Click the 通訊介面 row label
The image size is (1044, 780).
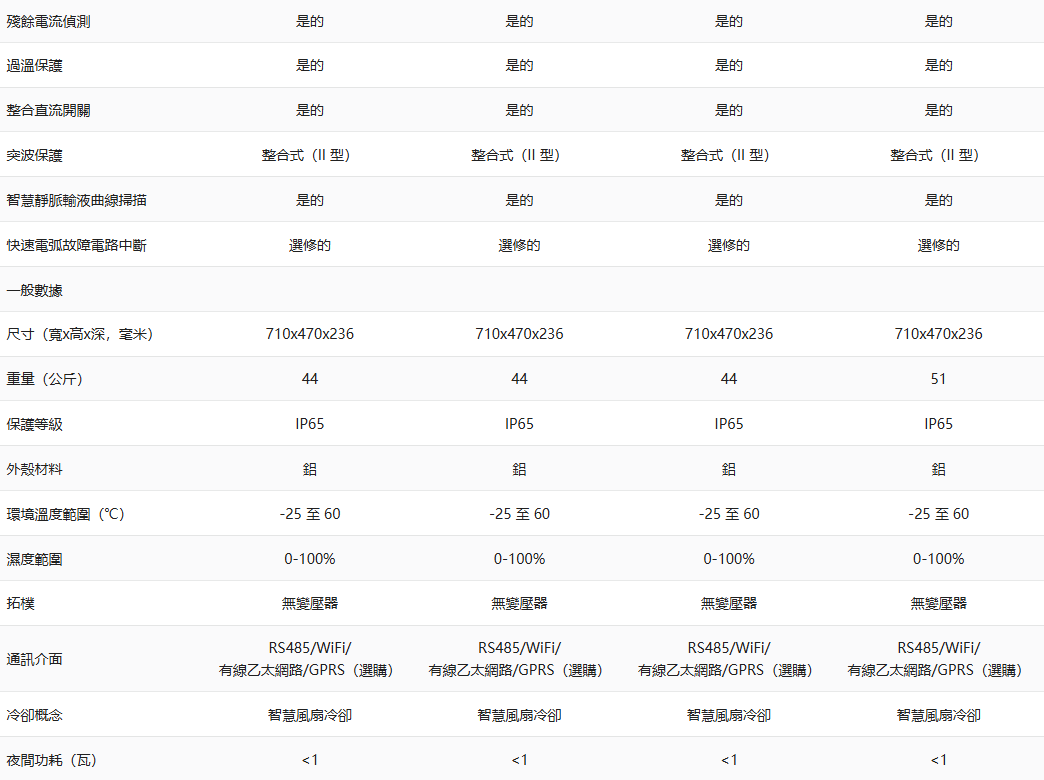point(34,659)
